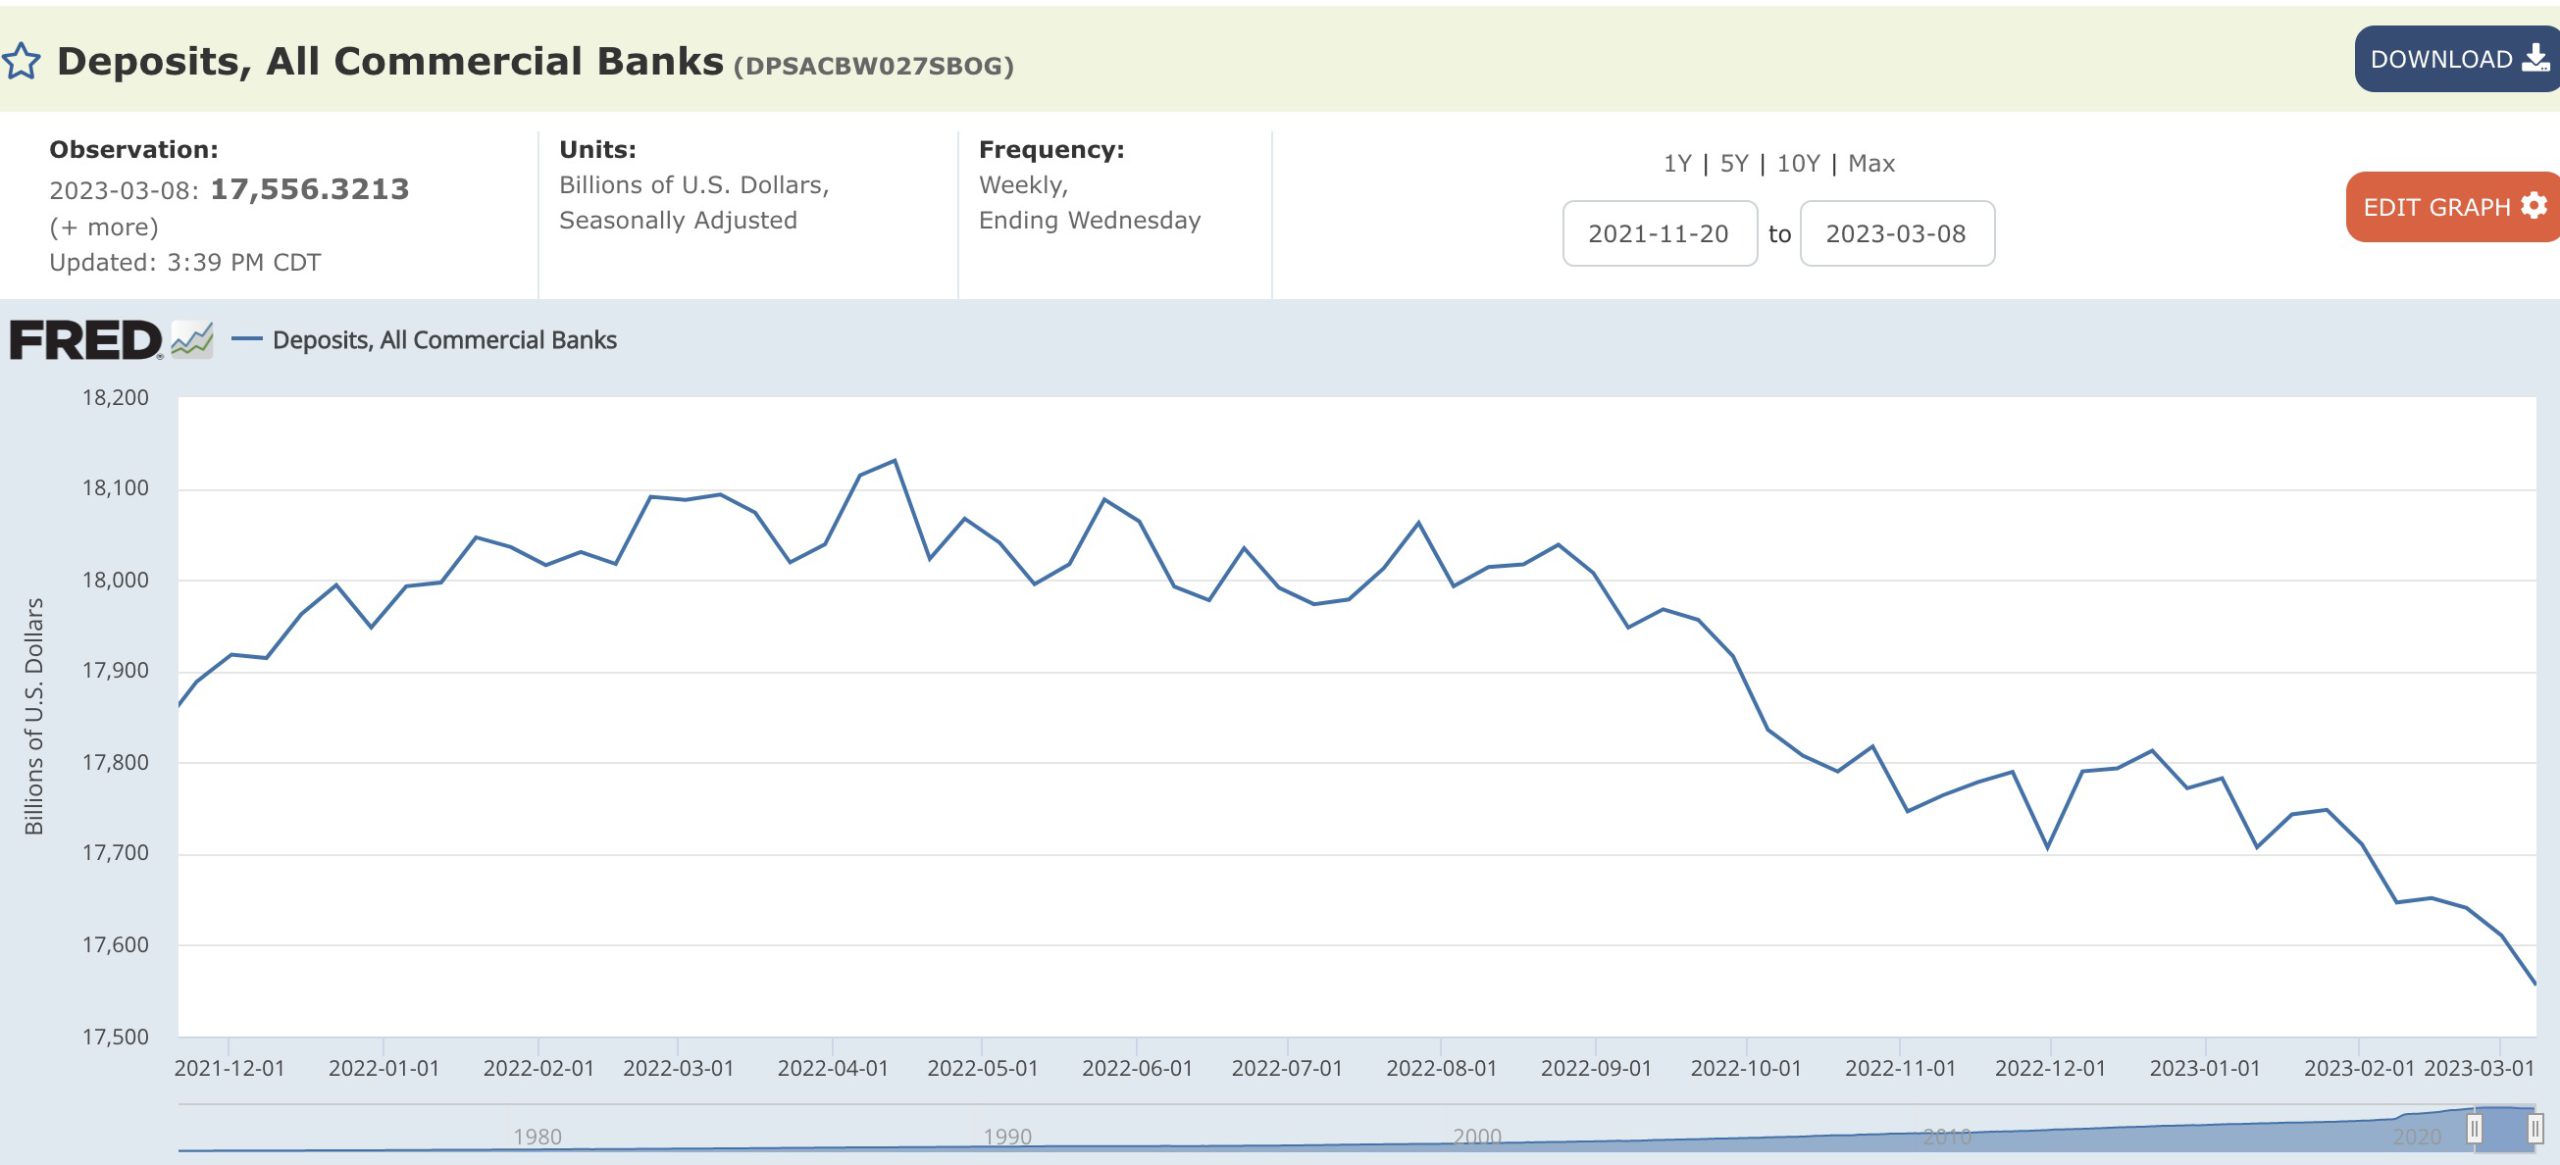This screenshot has width=2560, height=1165.
Task: Click the left range slider handle
Action: click(x=2473, y=1129)
